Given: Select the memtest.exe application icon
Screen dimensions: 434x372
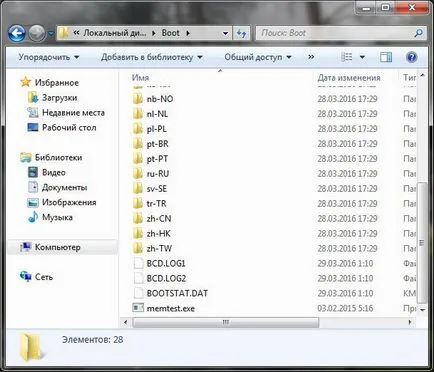Looking at the screenshot, I should click(138, 308).
